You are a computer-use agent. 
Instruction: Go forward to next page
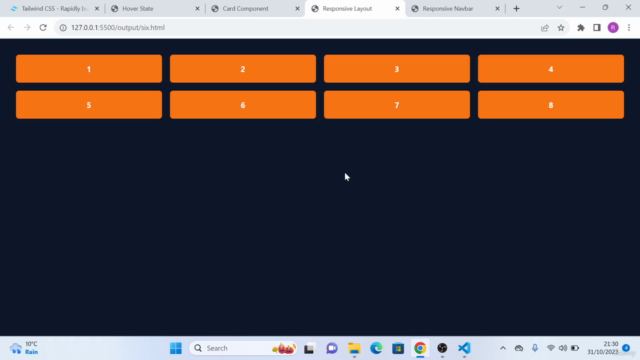[27, 28]
